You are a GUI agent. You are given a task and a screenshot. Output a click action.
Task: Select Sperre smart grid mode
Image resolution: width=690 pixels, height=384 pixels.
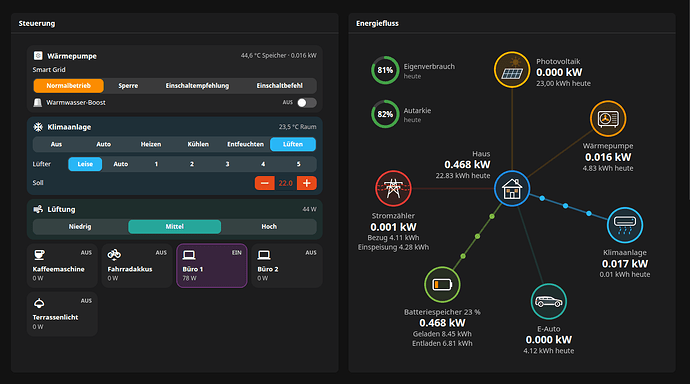point(128,86)
